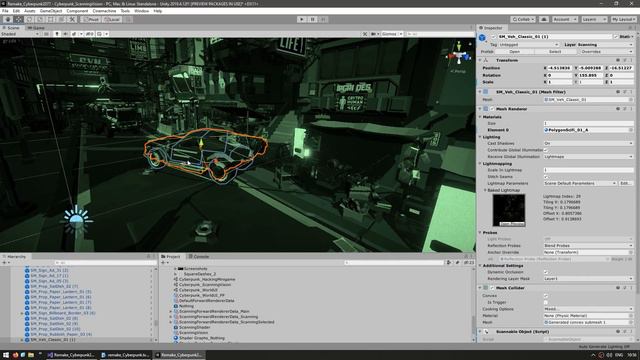640x360 pixels.
Task: Toggle Mesh Renderer enabled checkbox
Action: pos(492,109)
